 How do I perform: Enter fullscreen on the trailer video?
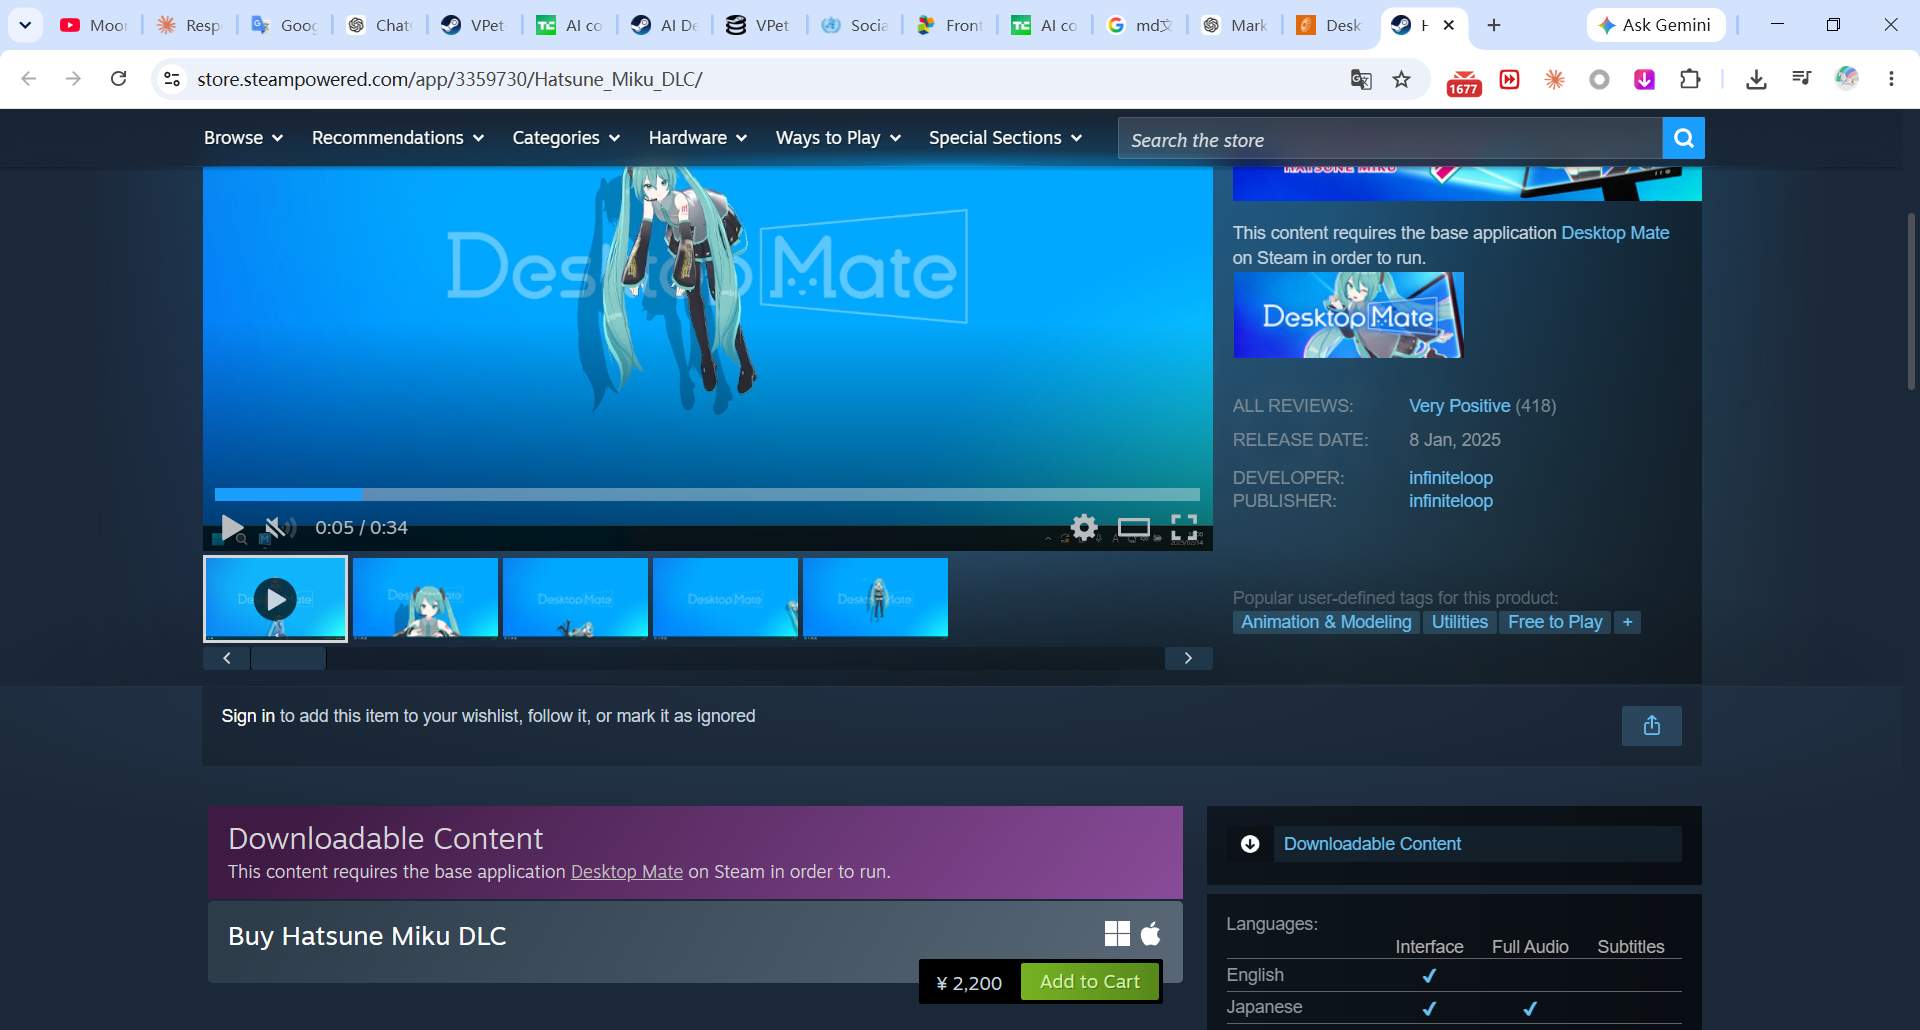[x=1184, y=527]
